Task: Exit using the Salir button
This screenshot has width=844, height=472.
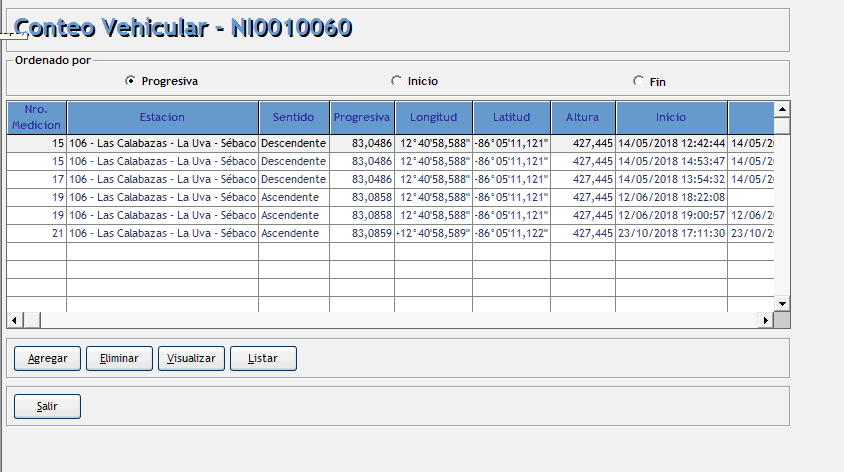Action: [47, 406]
